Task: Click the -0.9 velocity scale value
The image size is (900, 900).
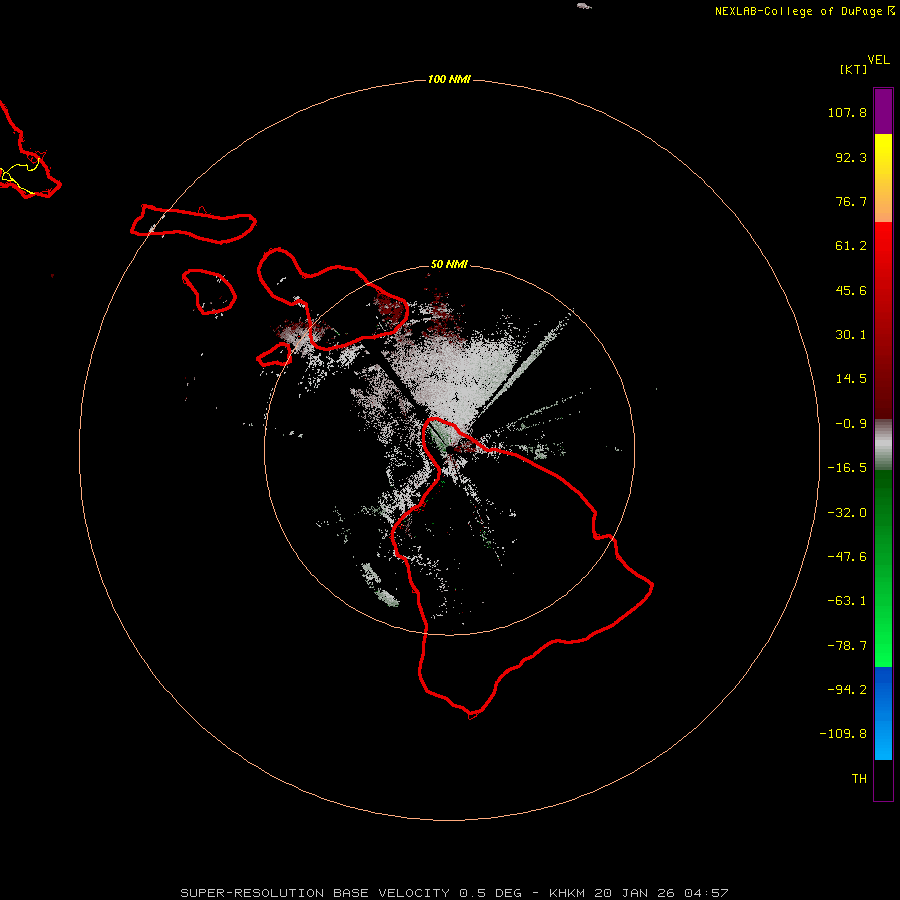Action: coord(851,424)
